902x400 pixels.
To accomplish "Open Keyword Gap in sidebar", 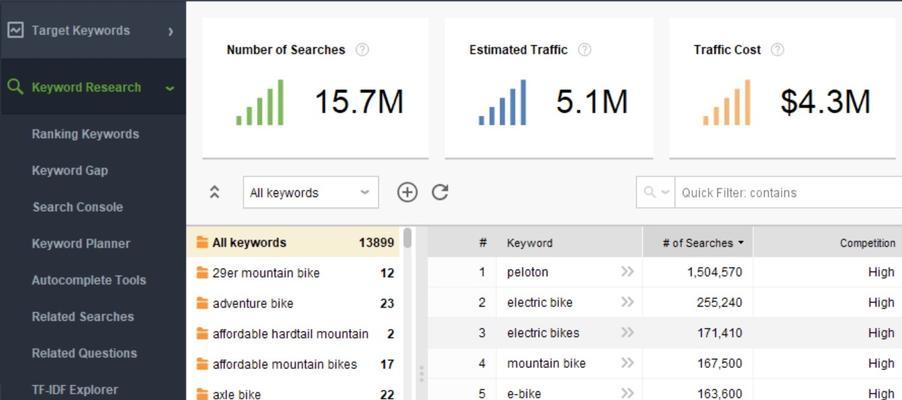I will [70, 170].
